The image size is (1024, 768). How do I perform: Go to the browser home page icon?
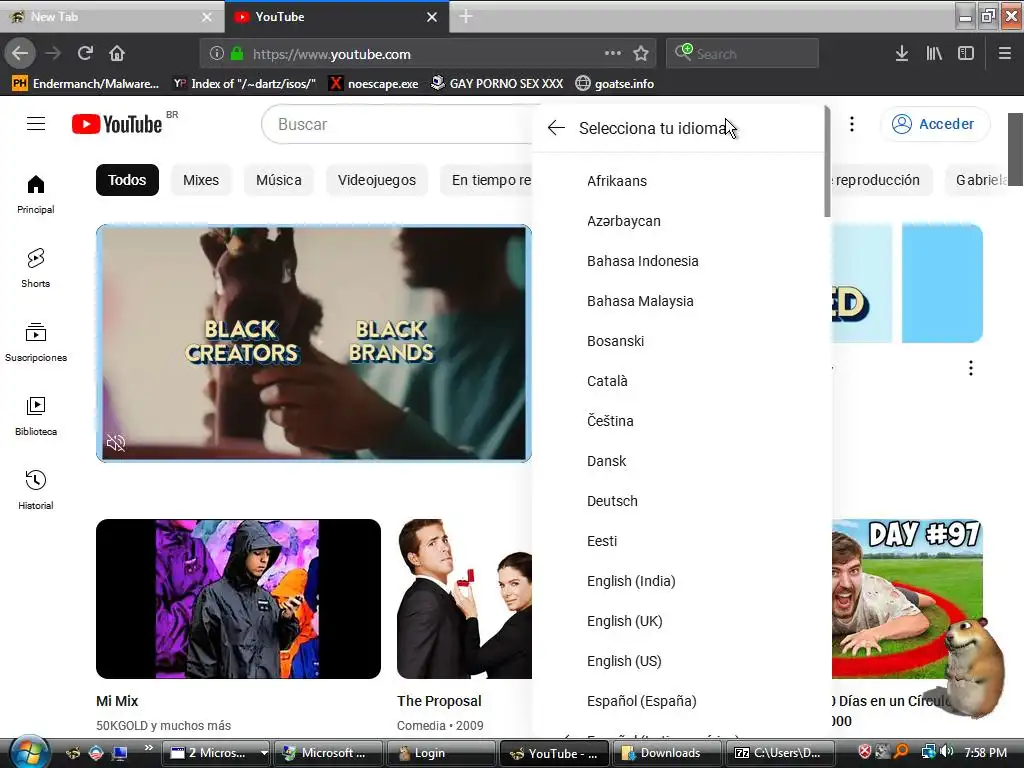117,53
